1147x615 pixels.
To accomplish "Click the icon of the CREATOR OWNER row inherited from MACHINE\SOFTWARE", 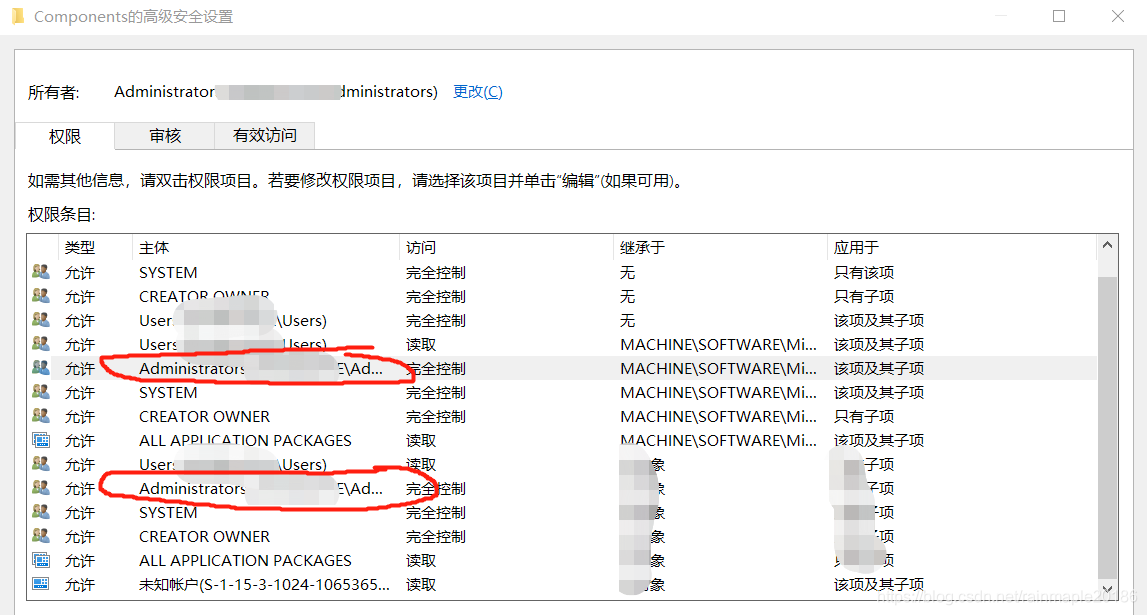I will point(41,416).
